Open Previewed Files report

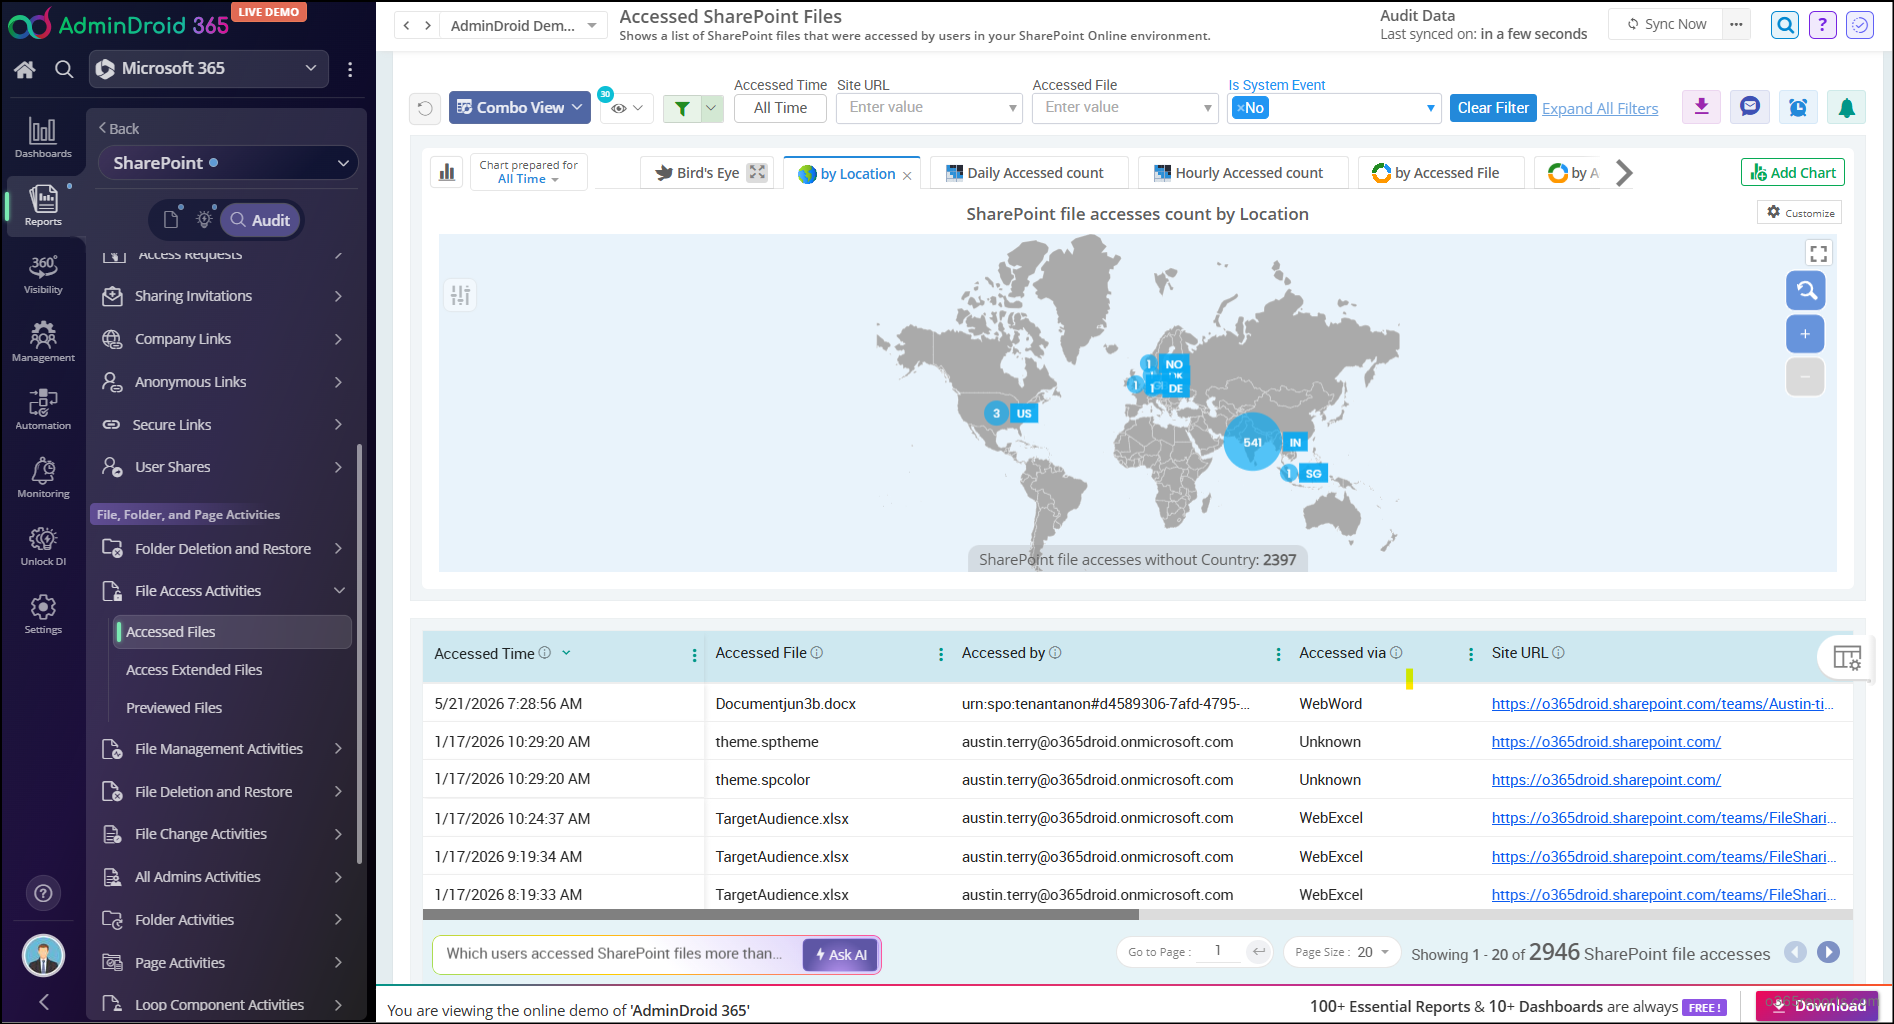coord(174,708)
